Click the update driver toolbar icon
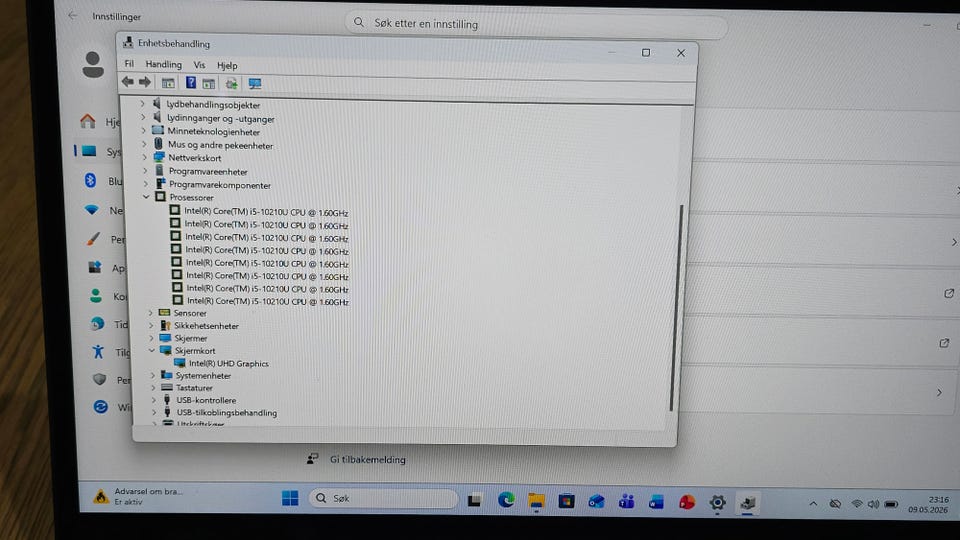Viewport: 960px width, 540px height. point(231,84)
